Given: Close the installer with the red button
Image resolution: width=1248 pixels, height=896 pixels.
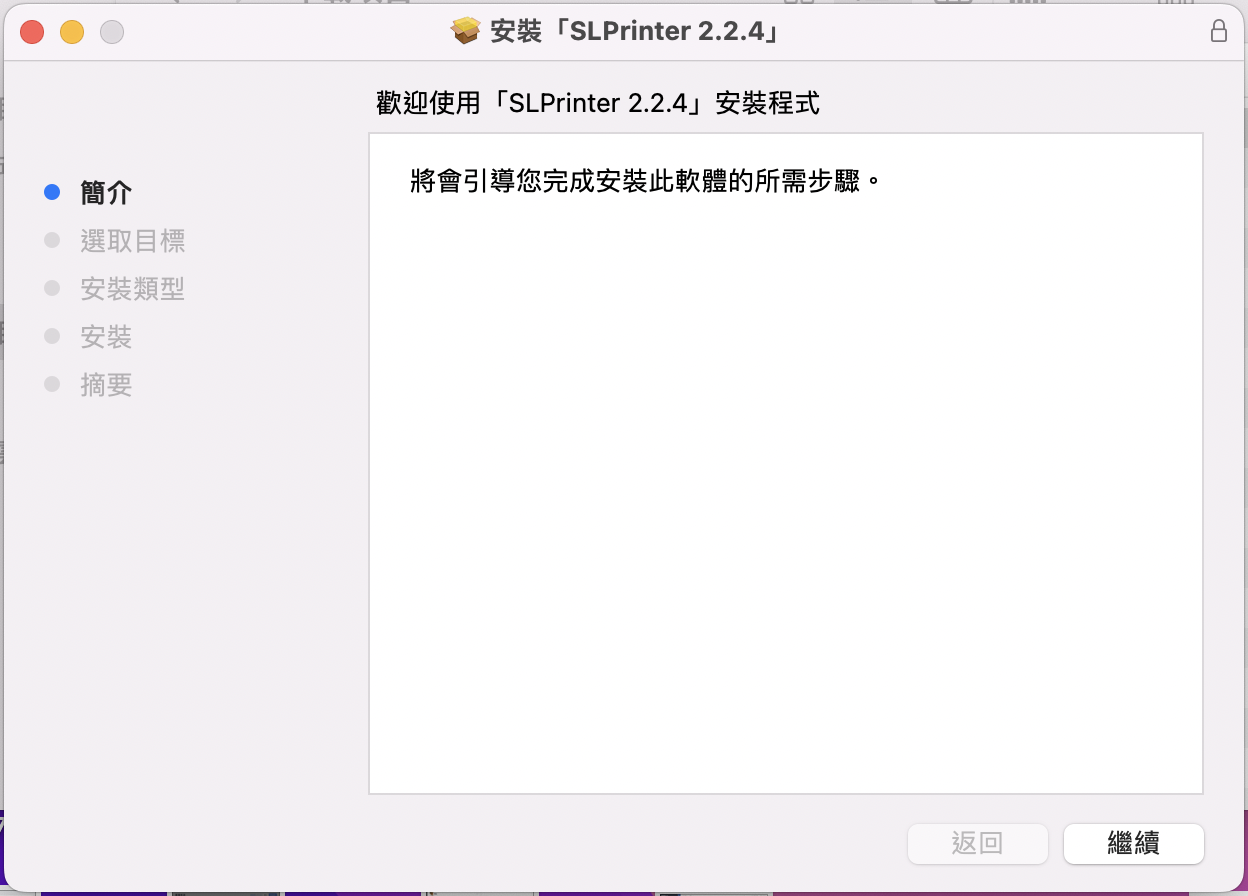Looking at the screenshot, I should 32,32.
